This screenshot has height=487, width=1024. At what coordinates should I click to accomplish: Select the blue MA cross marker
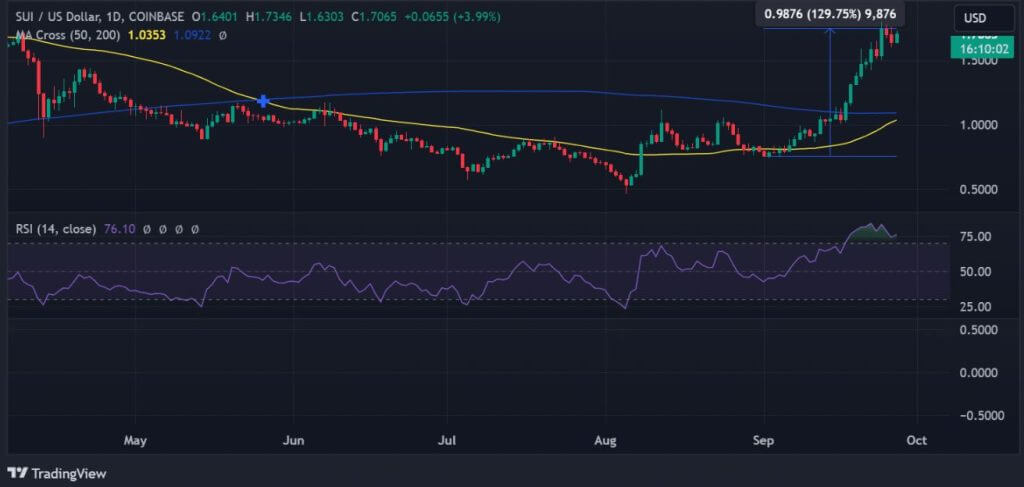[x=263, y=101]
